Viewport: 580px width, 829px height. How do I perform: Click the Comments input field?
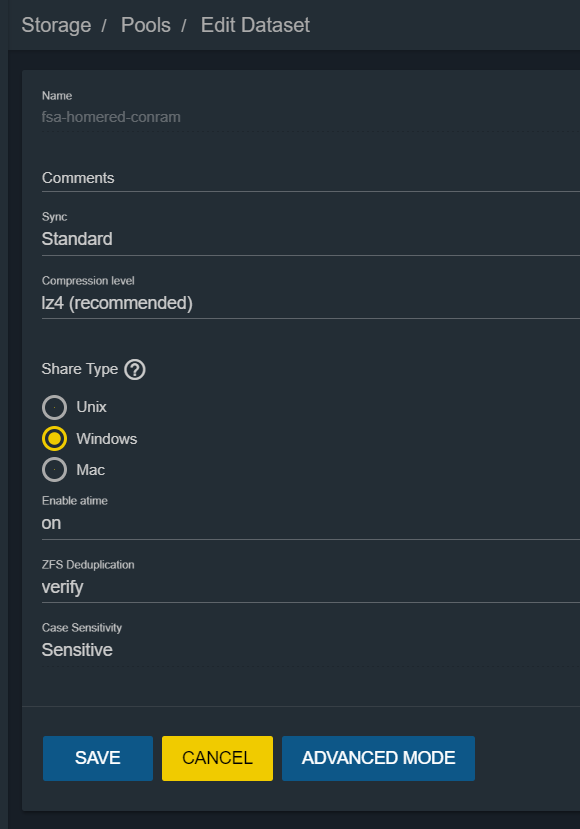tap(311, 178)
